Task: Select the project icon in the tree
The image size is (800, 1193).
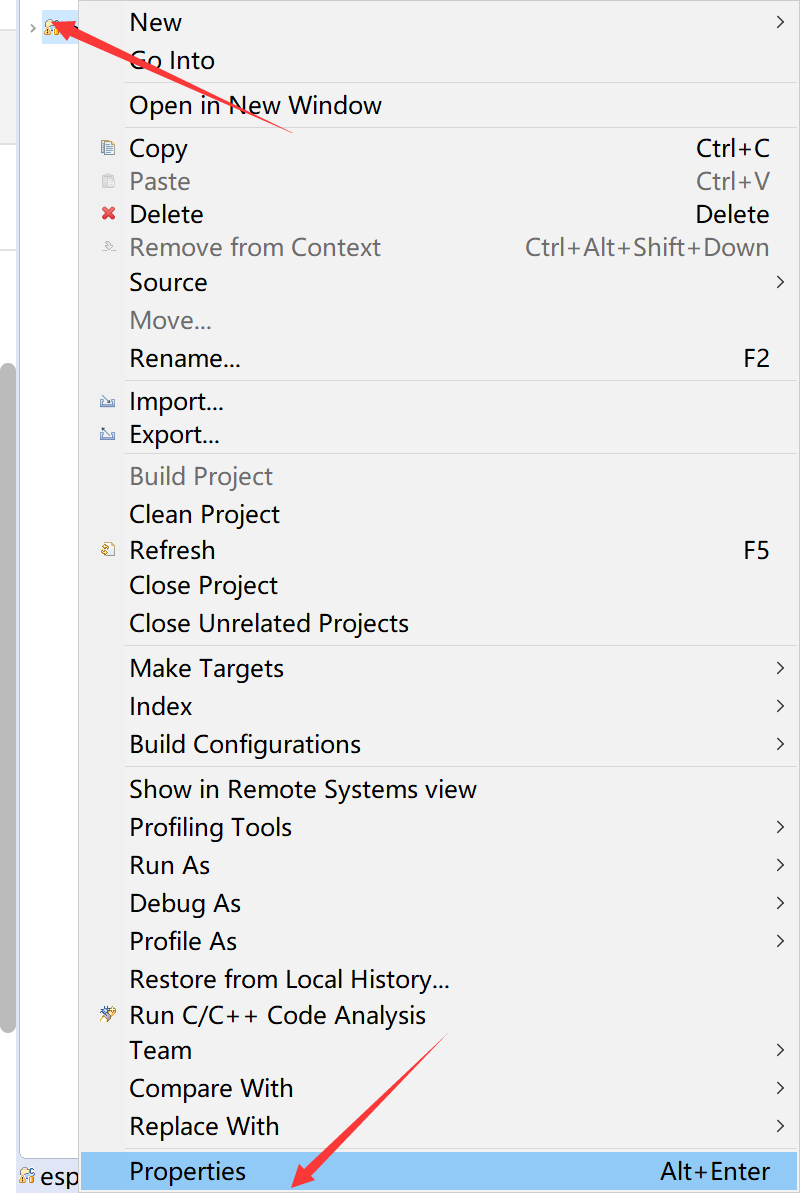Action: pyautogui.click(x=52, y=27)
